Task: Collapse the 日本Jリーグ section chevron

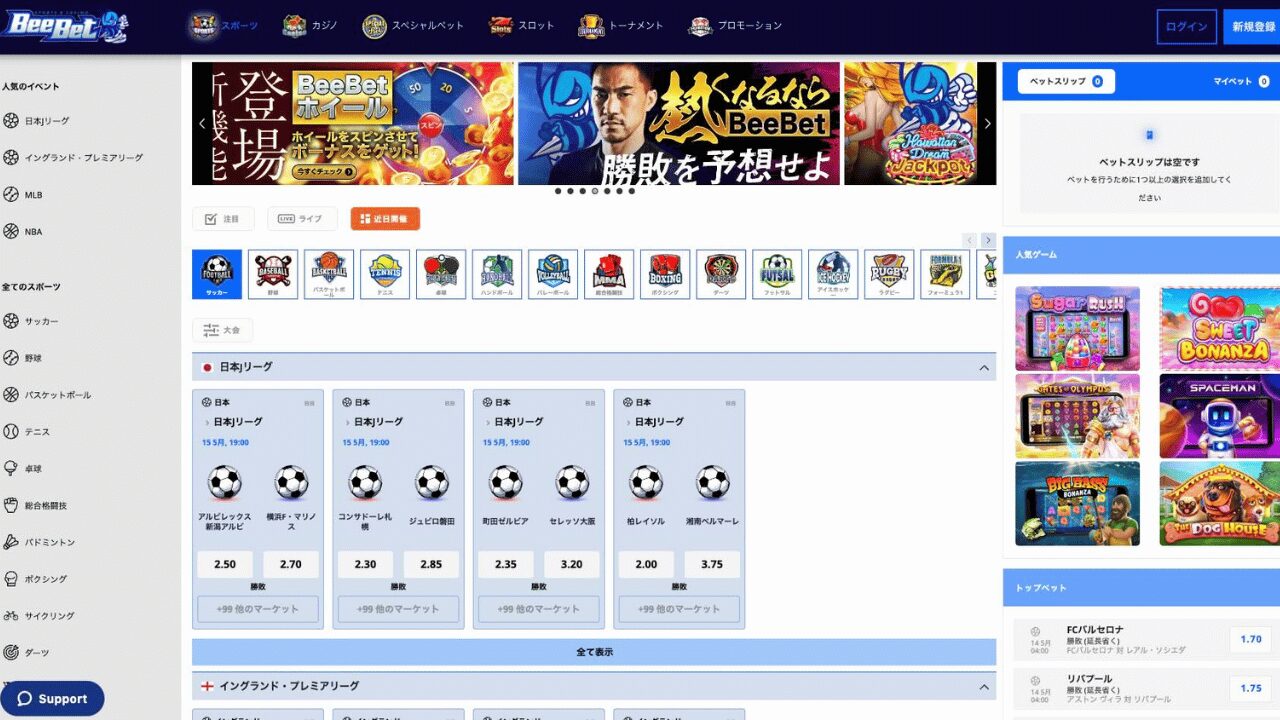Action: coord(984,368)
